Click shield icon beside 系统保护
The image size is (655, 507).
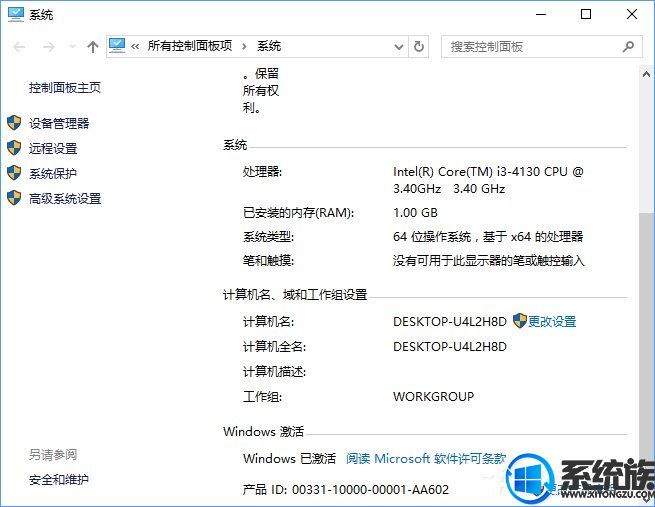pyautogui.click(x=14, y=173)
